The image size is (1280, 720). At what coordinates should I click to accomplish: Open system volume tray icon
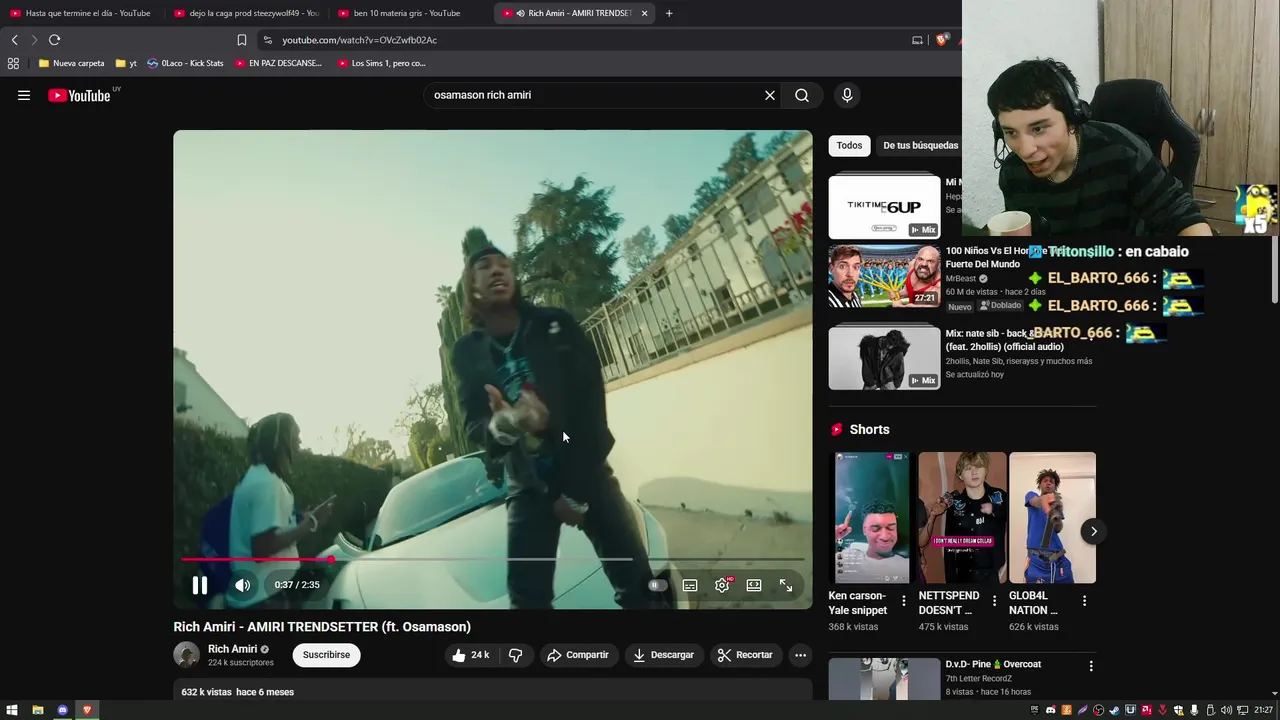1226,710
